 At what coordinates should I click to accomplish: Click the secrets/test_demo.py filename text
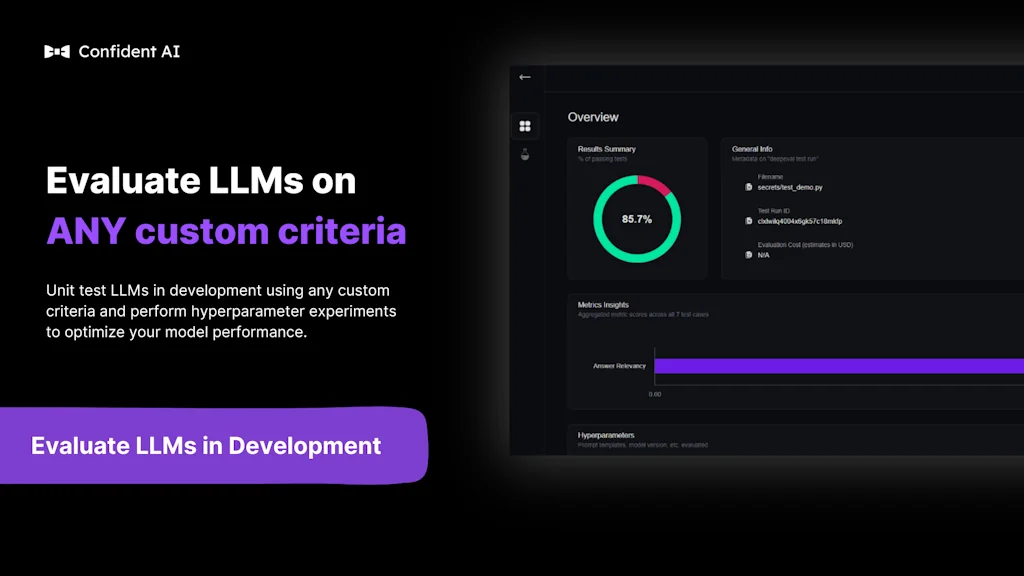coord(790,187)
